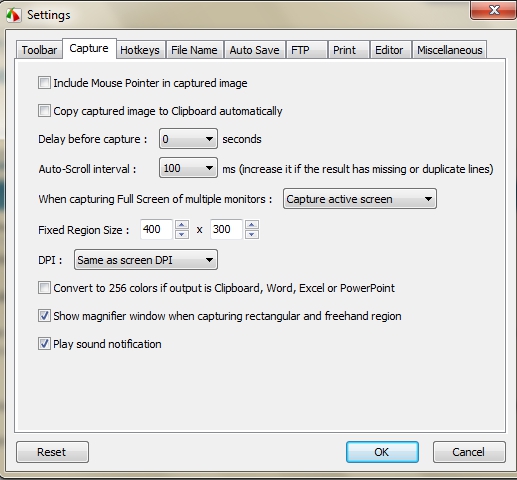Enable Include Mouse Pointer in captured image
The width and height of the screenshot is (517, 480).
(x=44, y=83)
